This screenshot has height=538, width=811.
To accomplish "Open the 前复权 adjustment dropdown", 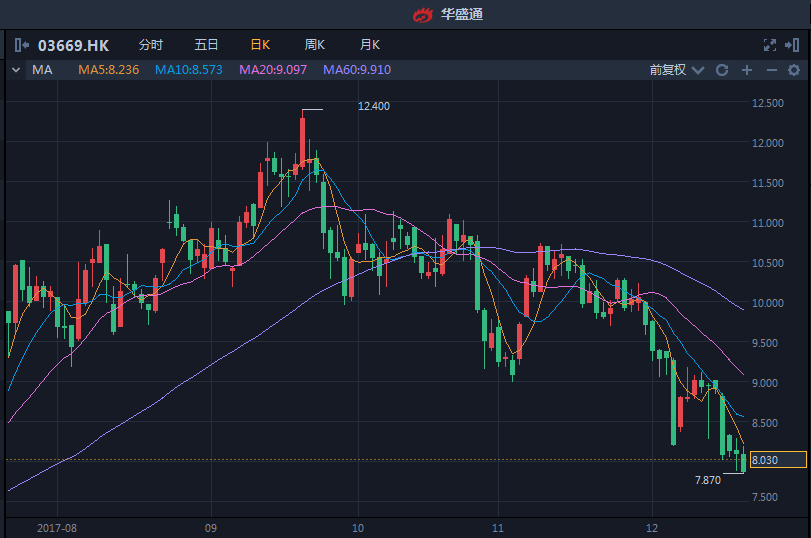I will 676,70.
